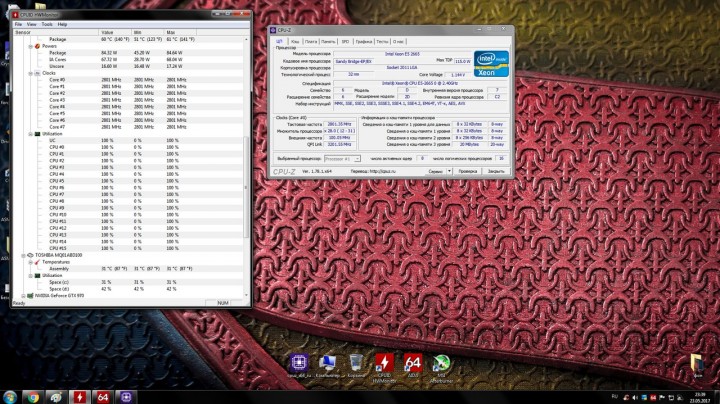The height and width of the screenshot is (404, 720).
Task: Click the CPU-Z title bar icon
Action: click(x=273, y=30)
